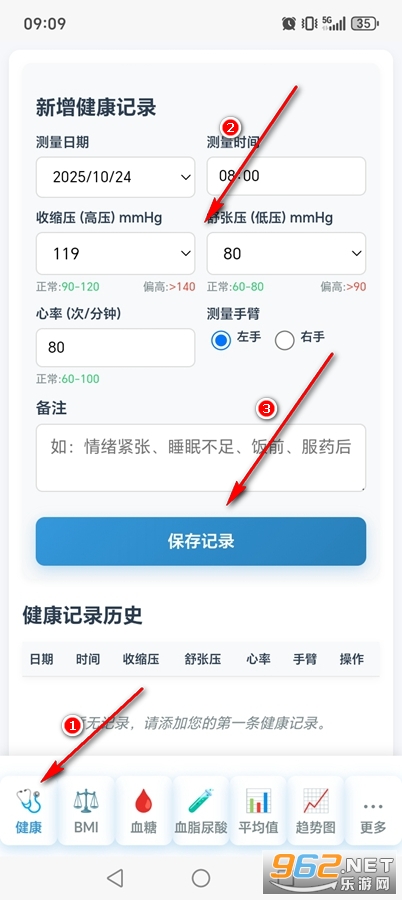Viewport: 402px width, 900px height.
Task: Open the 平均值 bar chart icon
Action: tap(258, 800)
